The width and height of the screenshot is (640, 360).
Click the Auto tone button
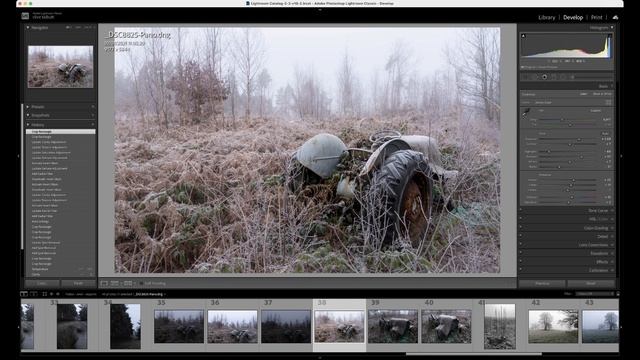(x=605, y=133)
